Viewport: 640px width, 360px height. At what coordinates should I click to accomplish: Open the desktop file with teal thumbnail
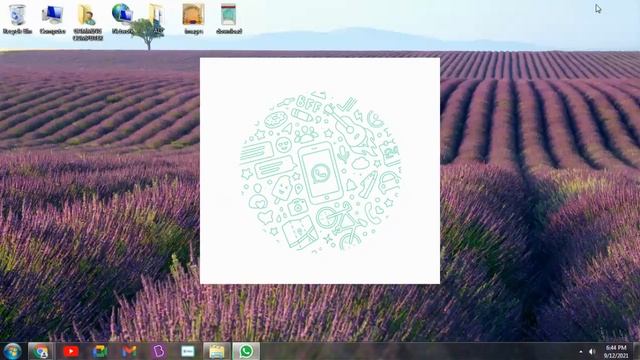[x=229, y=19]
